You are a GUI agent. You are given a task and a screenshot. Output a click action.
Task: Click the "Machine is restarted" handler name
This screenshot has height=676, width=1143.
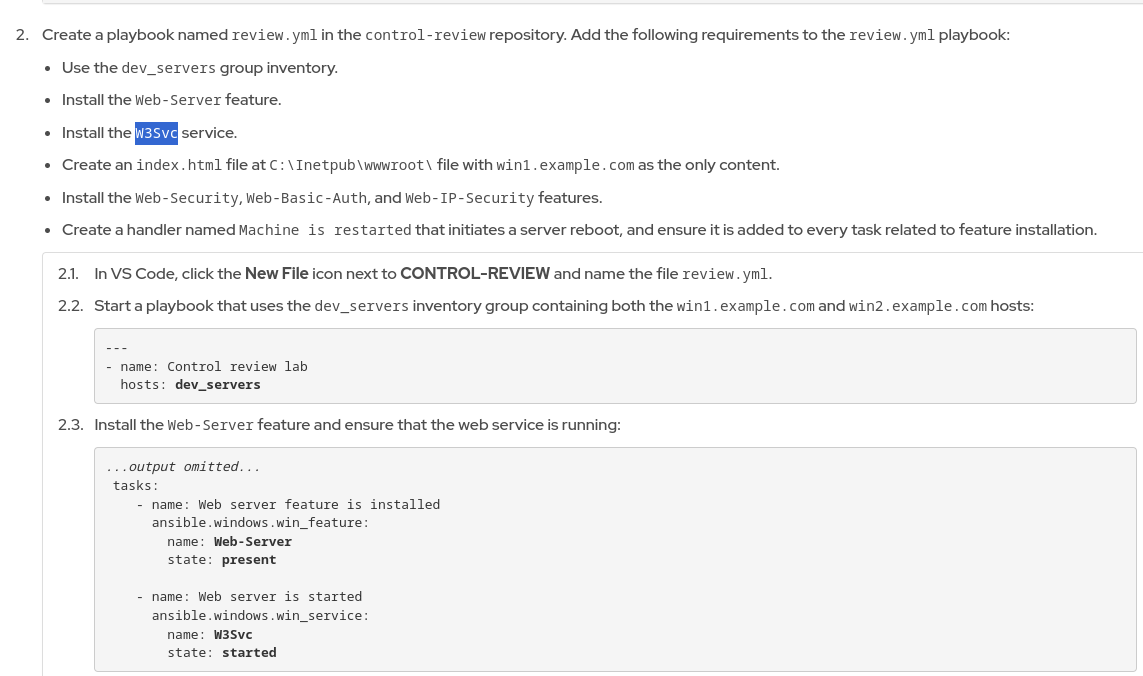(x=325, y=230)
